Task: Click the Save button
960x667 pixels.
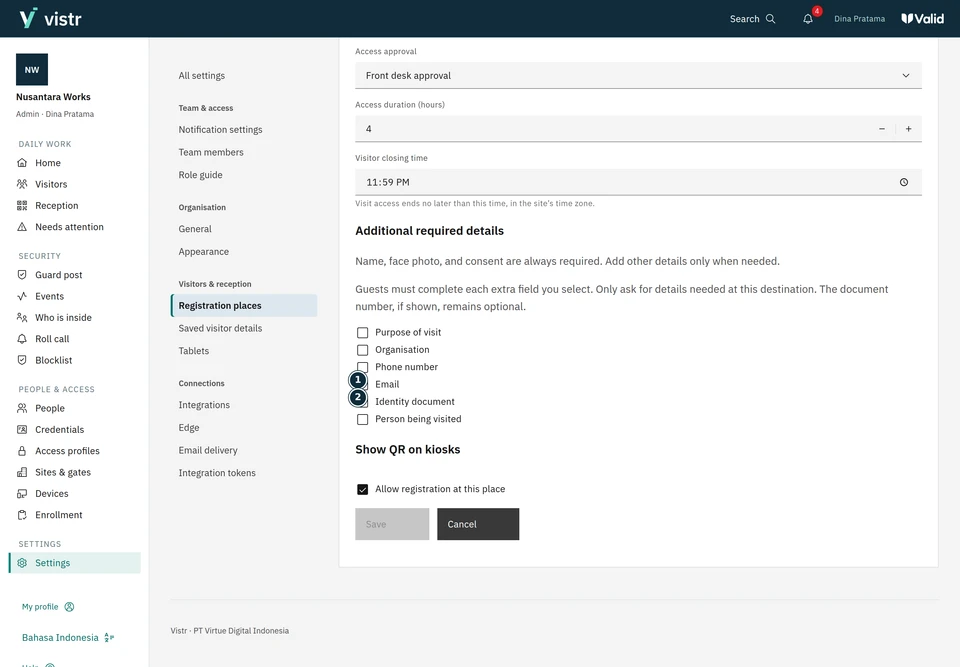Action: click(392, 524)
